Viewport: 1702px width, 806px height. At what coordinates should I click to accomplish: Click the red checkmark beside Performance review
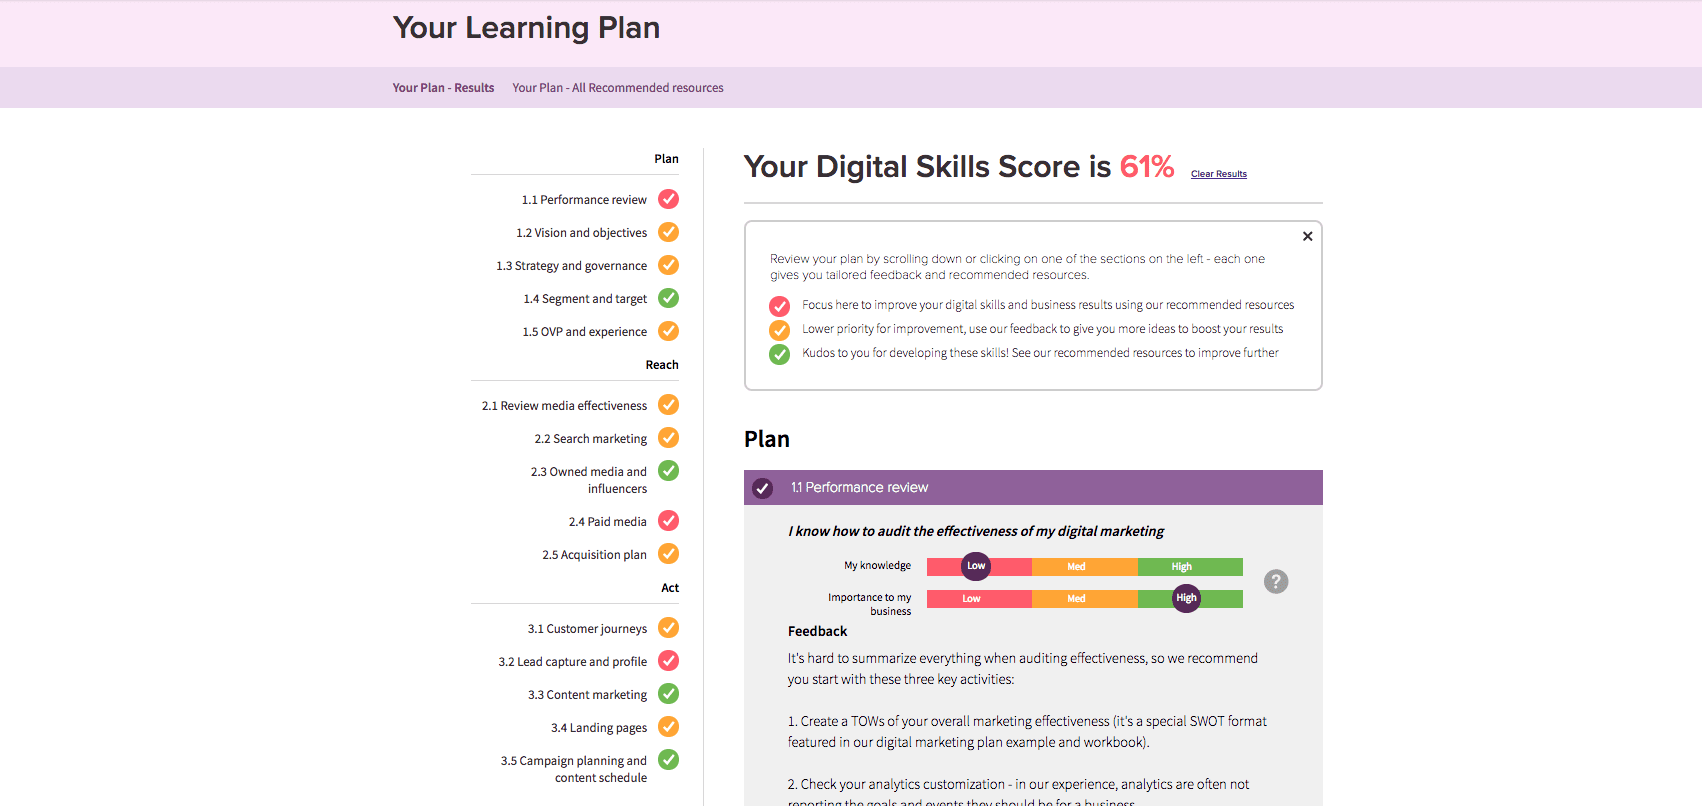(669, 199)
